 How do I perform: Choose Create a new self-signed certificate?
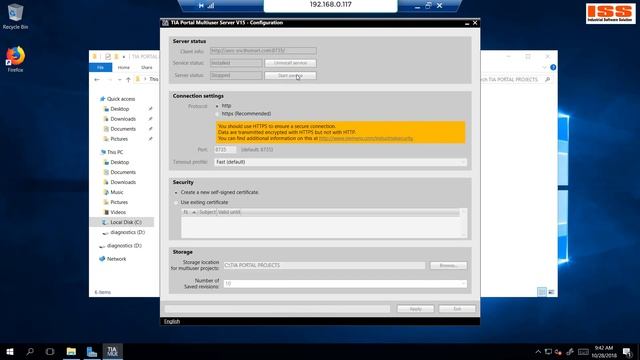click(x=176, y=192)
